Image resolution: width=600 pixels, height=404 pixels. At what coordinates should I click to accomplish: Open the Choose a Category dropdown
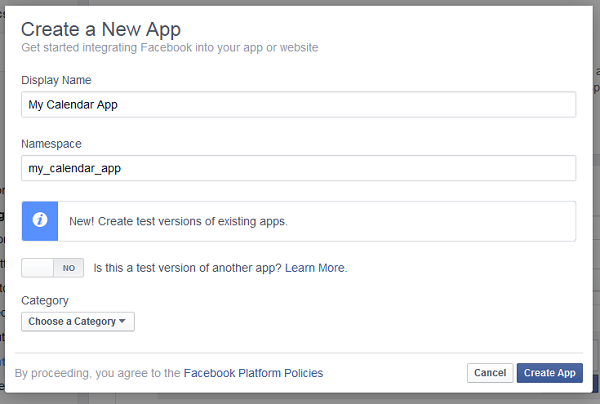coord(77,321)
